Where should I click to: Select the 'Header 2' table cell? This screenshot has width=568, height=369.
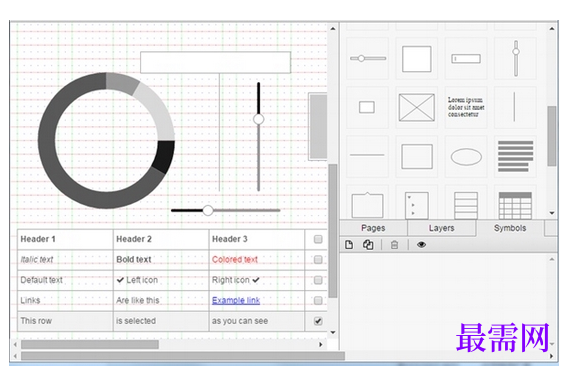(x=161, y=239)
